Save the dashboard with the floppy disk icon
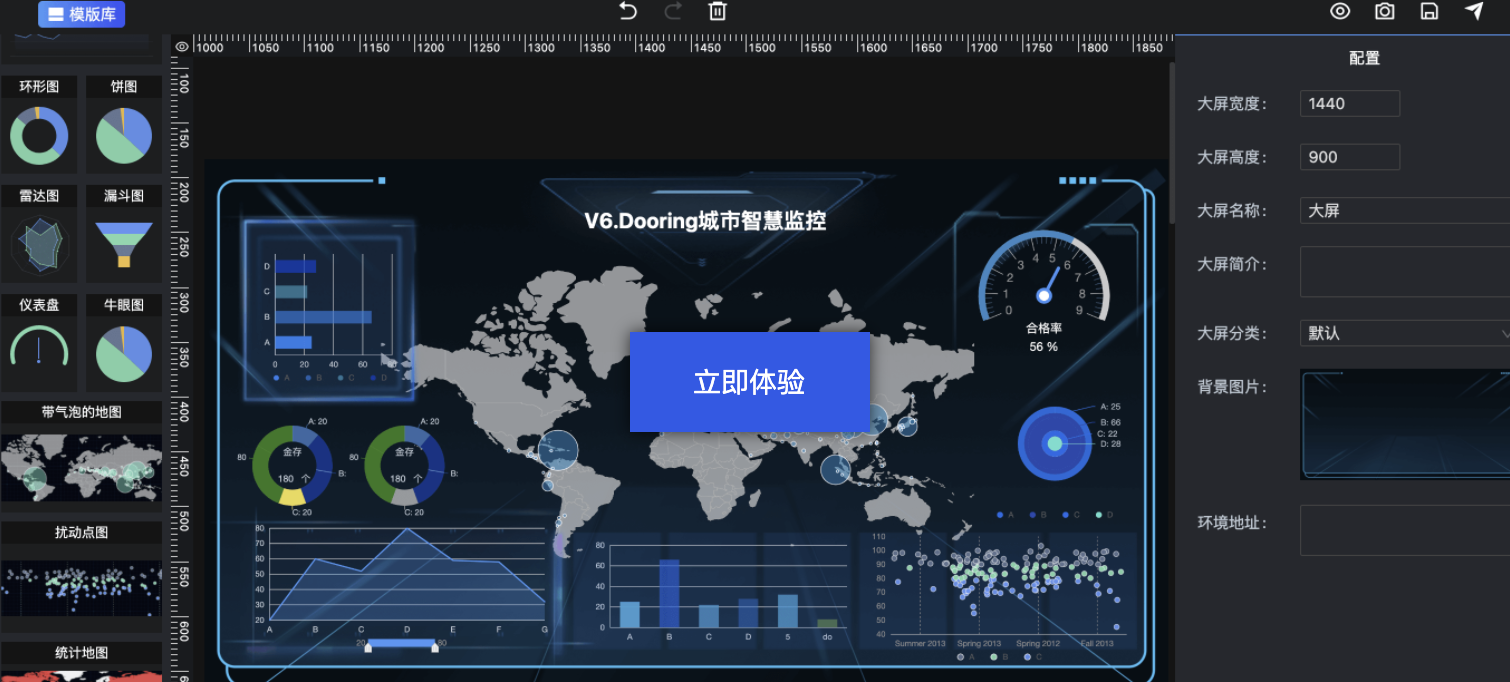This screenshot has width=1510, height=682. click(x=1430, y=11)
